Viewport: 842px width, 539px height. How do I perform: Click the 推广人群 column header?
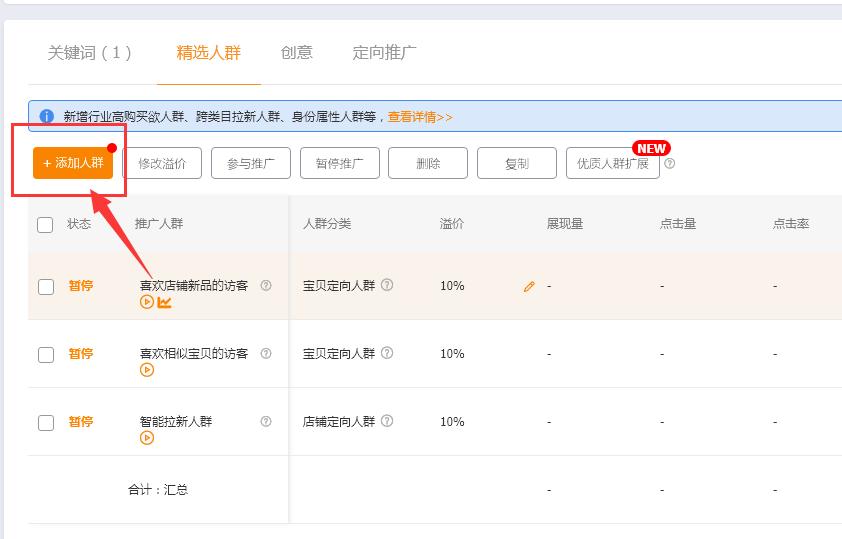pyautogui.click(x=159, y=224)
